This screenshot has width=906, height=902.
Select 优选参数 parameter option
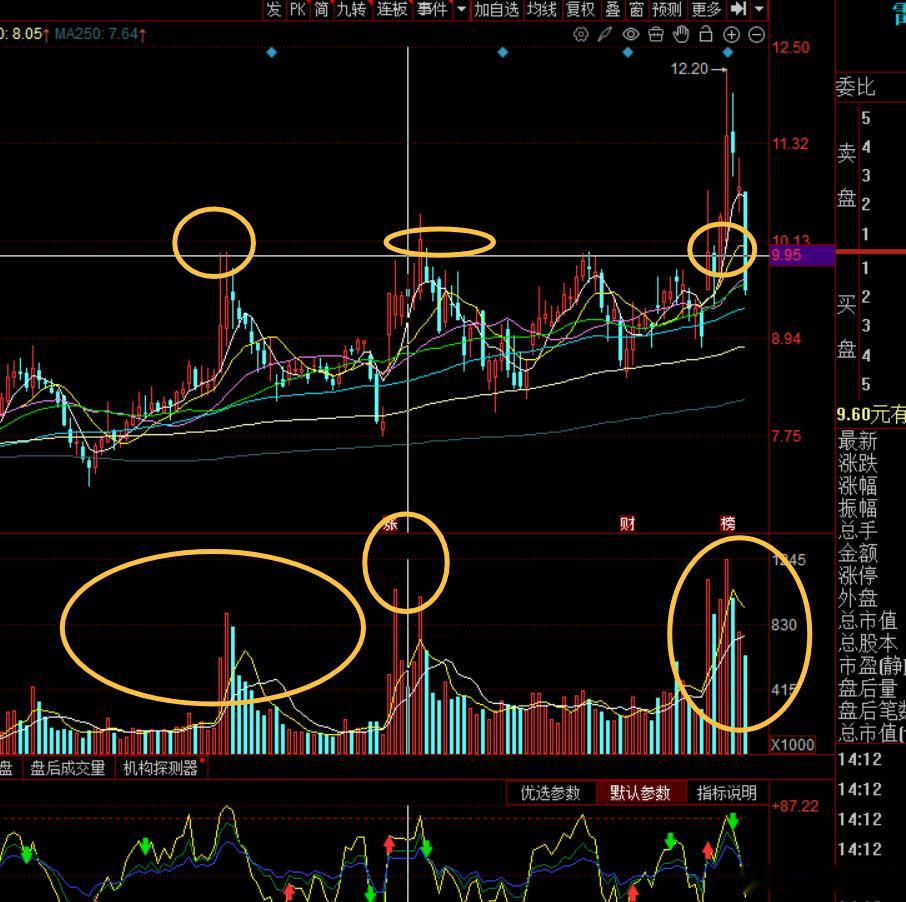[x=551, y=793]
